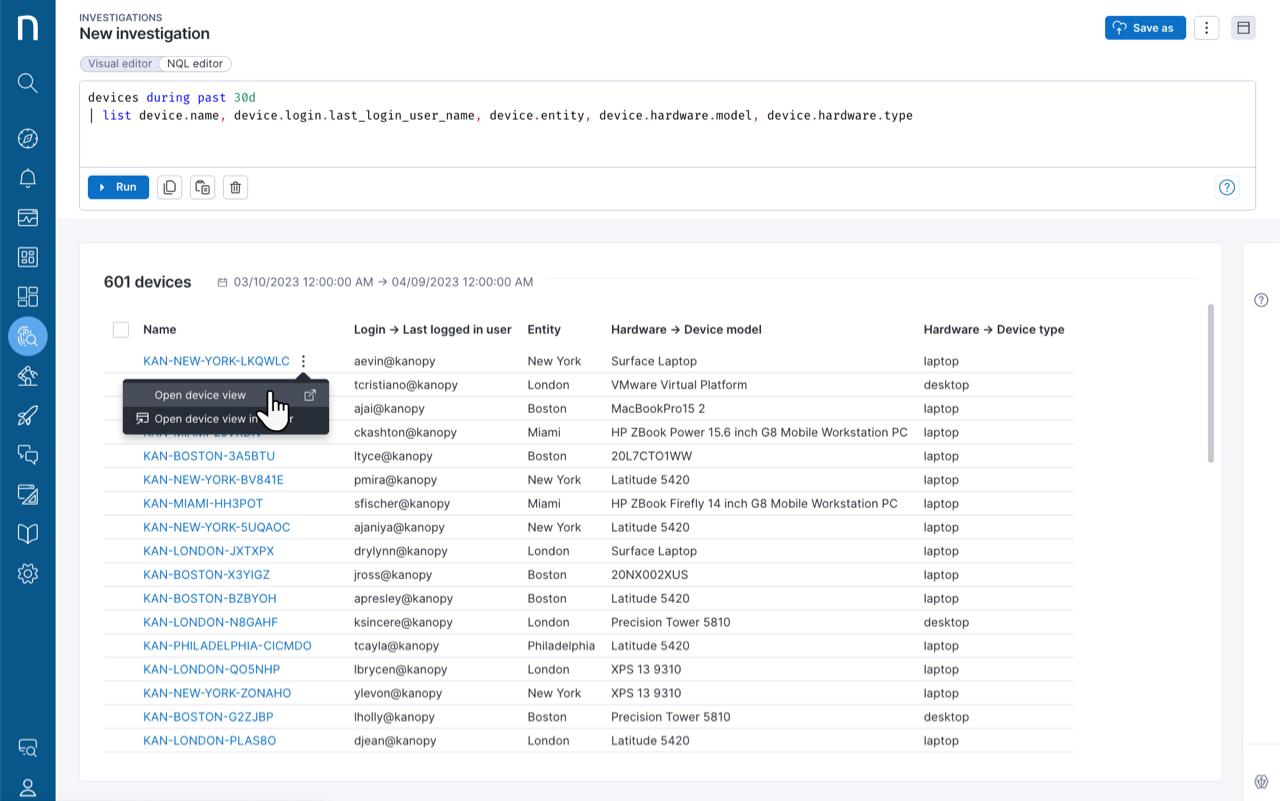This screenshot has width=1280, height=801.
Task: Open the rocket icon in the sidebar
Action: [27, 415]
